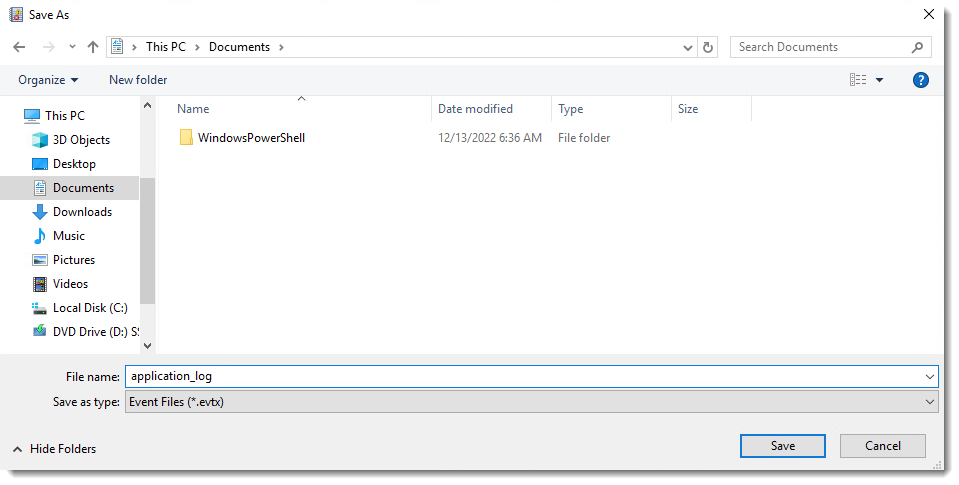Screen dimensions: 959x485
Task: Open view options dropdown arrow
Action: (879, 80)
